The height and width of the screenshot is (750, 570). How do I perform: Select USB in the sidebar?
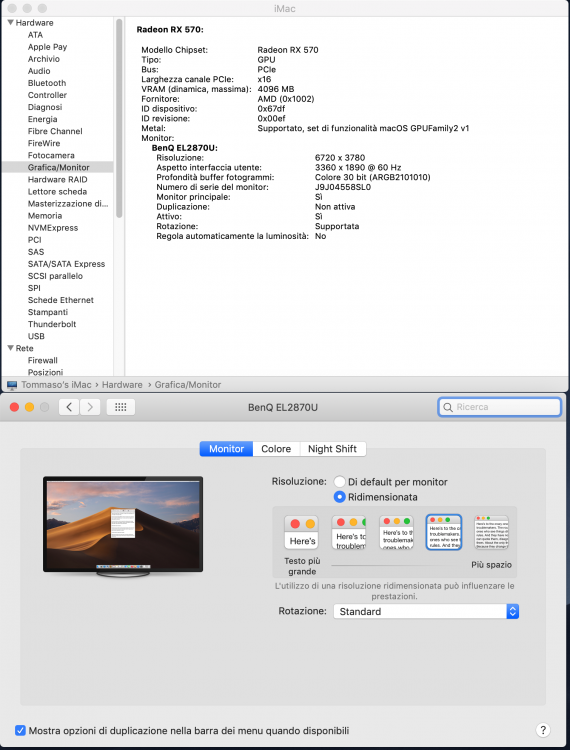(x=36, y=336)
